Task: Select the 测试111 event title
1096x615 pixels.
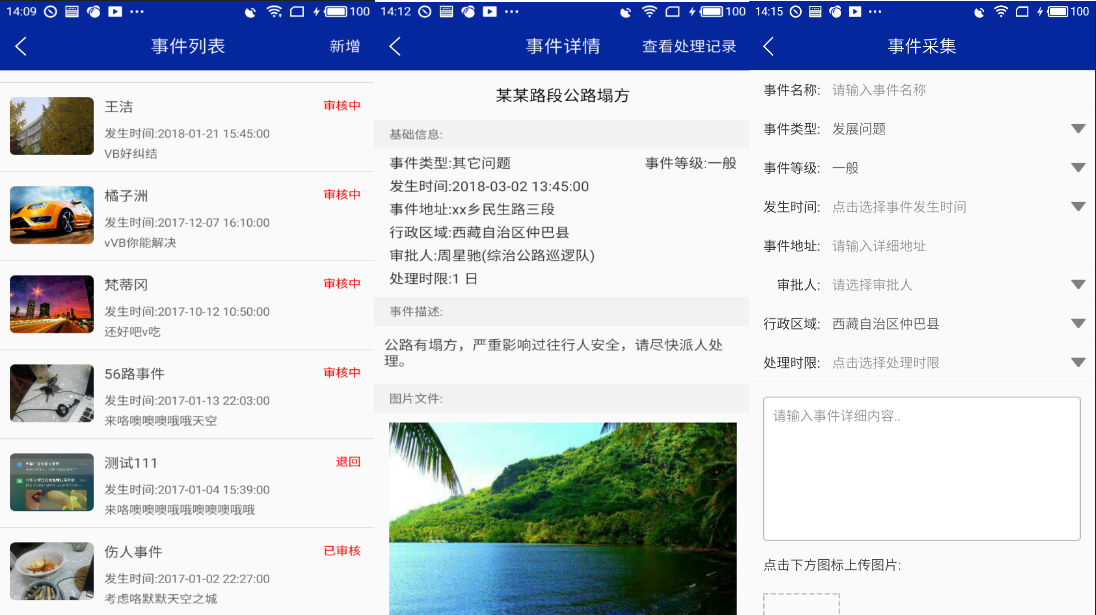Action: tap(131, 463)
